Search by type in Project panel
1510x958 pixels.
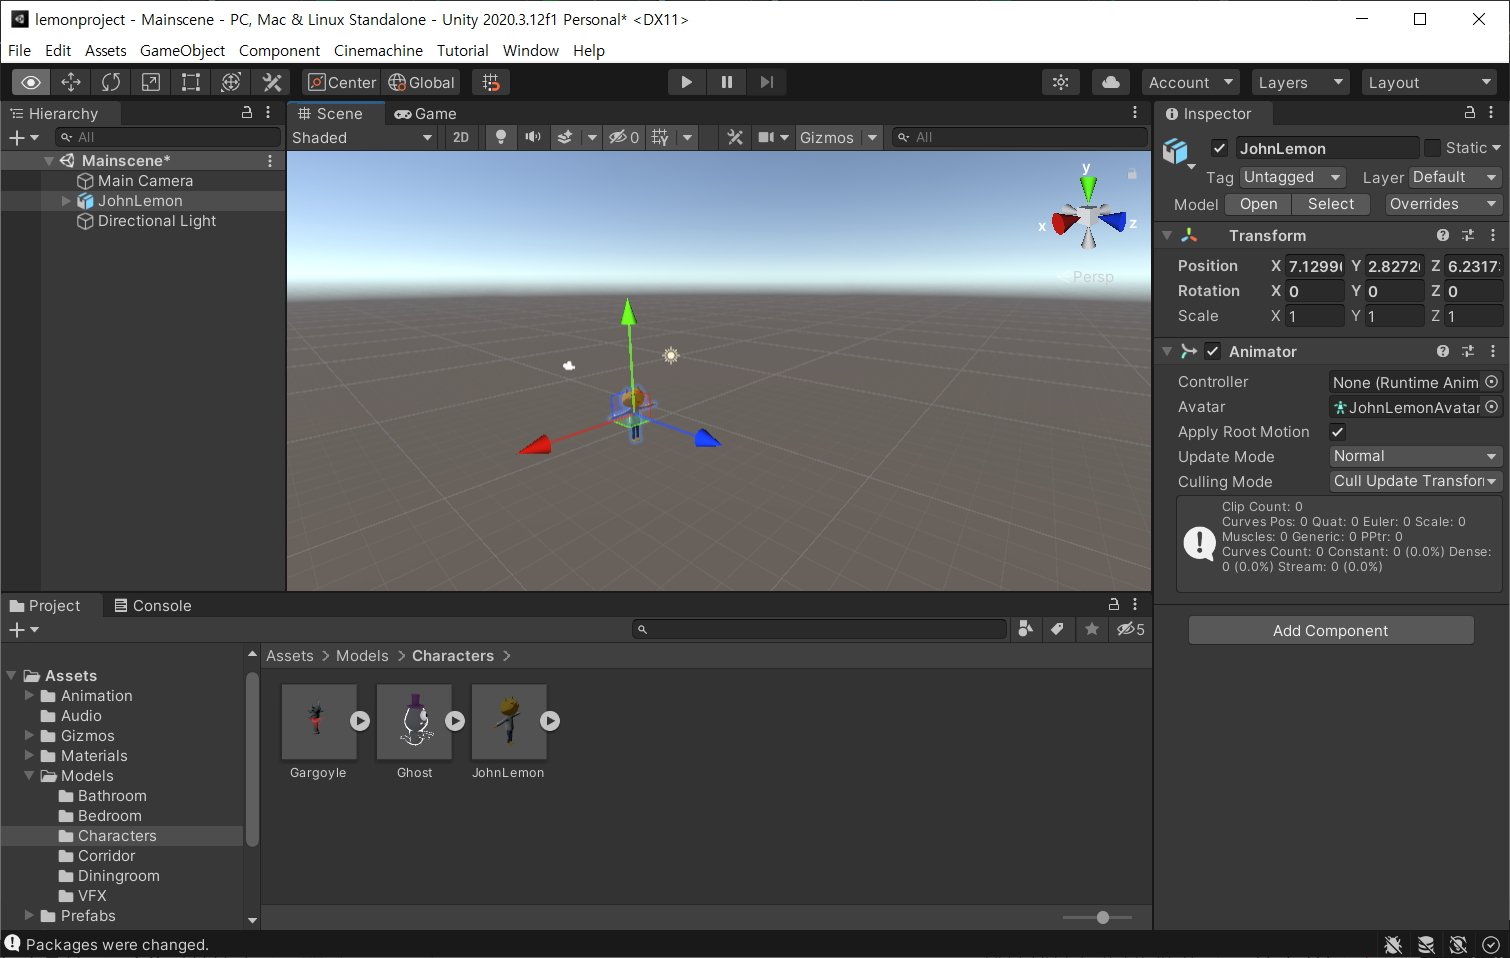pyautogui.click(x=1025, y=629)
